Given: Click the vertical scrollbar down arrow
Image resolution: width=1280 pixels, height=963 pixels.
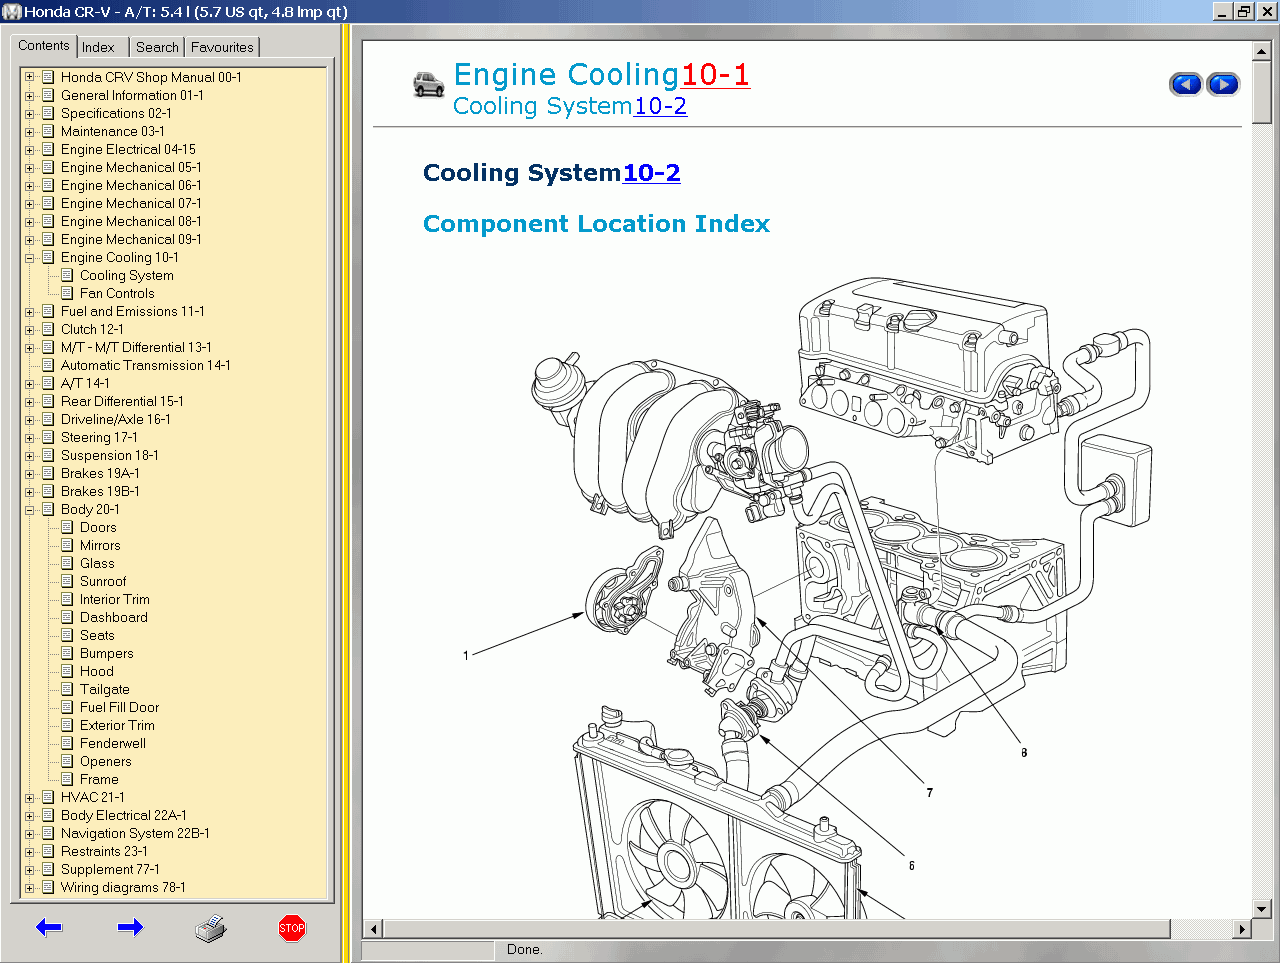Looking at the screenshot, I should [1261, 909].
